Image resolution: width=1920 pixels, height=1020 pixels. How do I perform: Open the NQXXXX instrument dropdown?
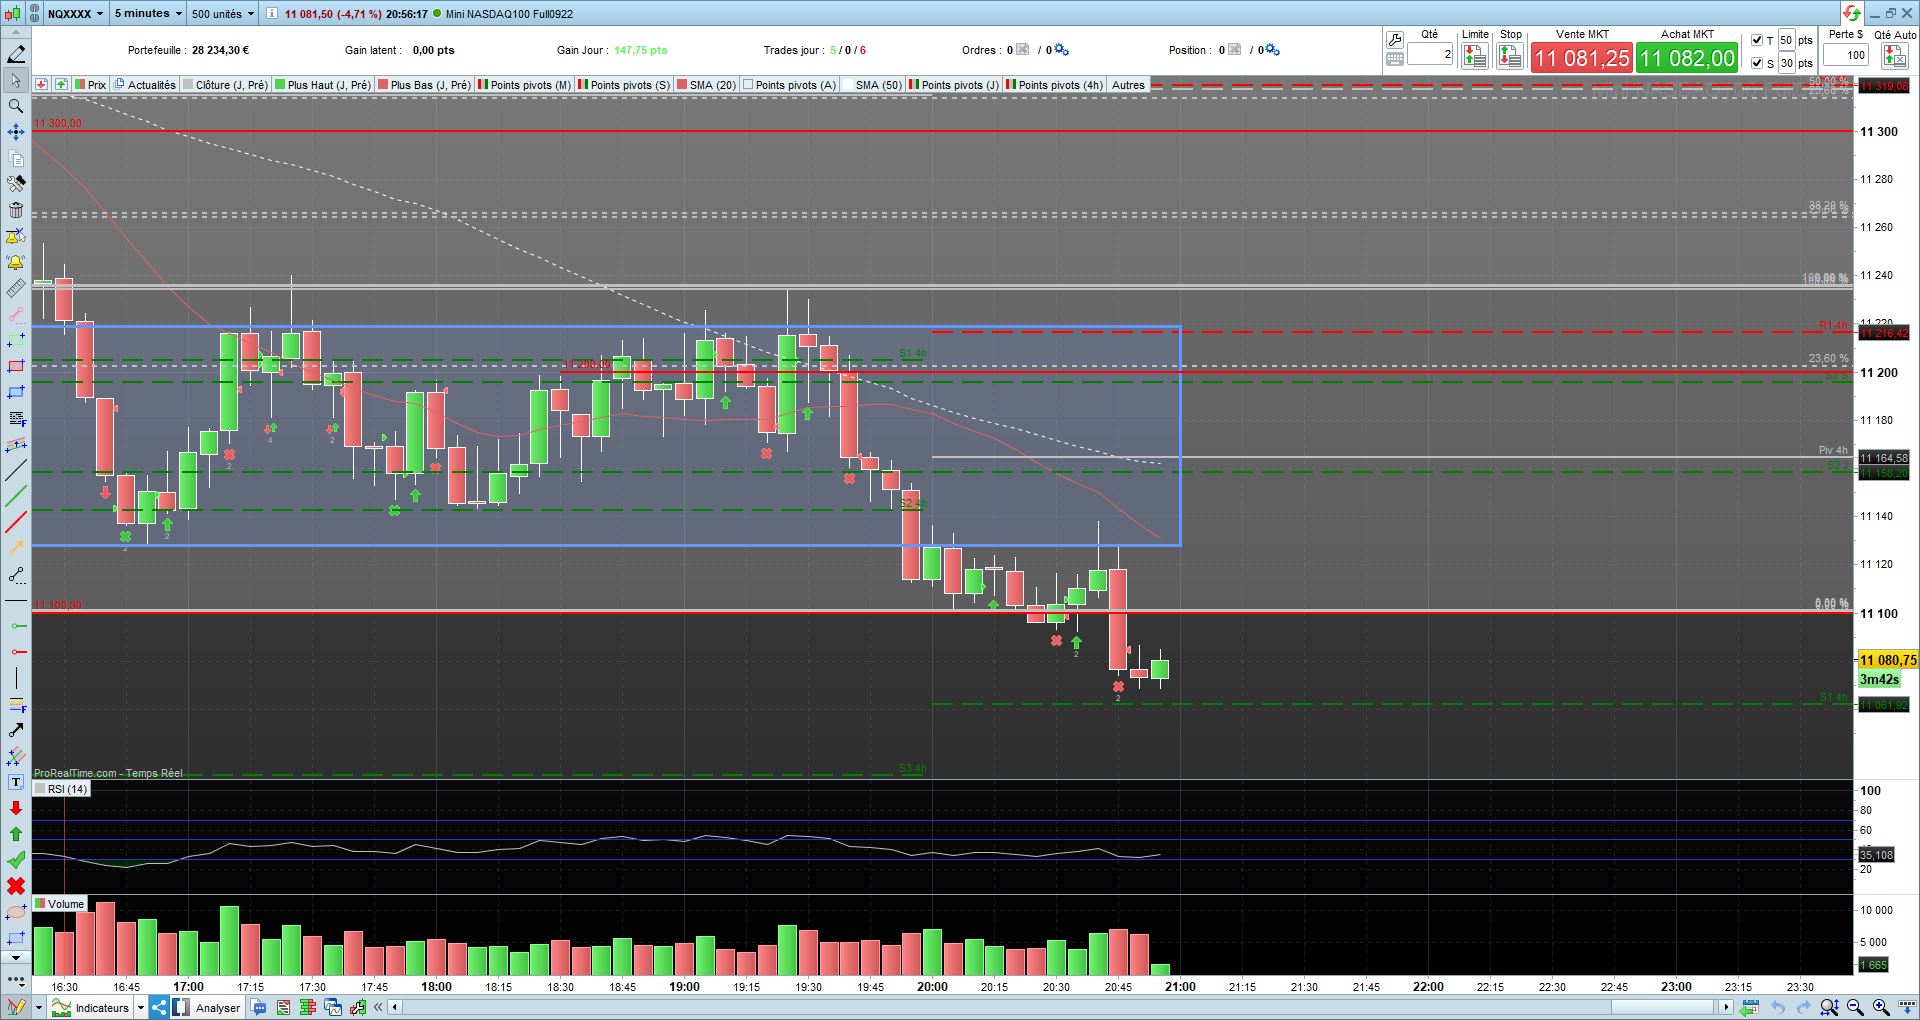[74, 14]
